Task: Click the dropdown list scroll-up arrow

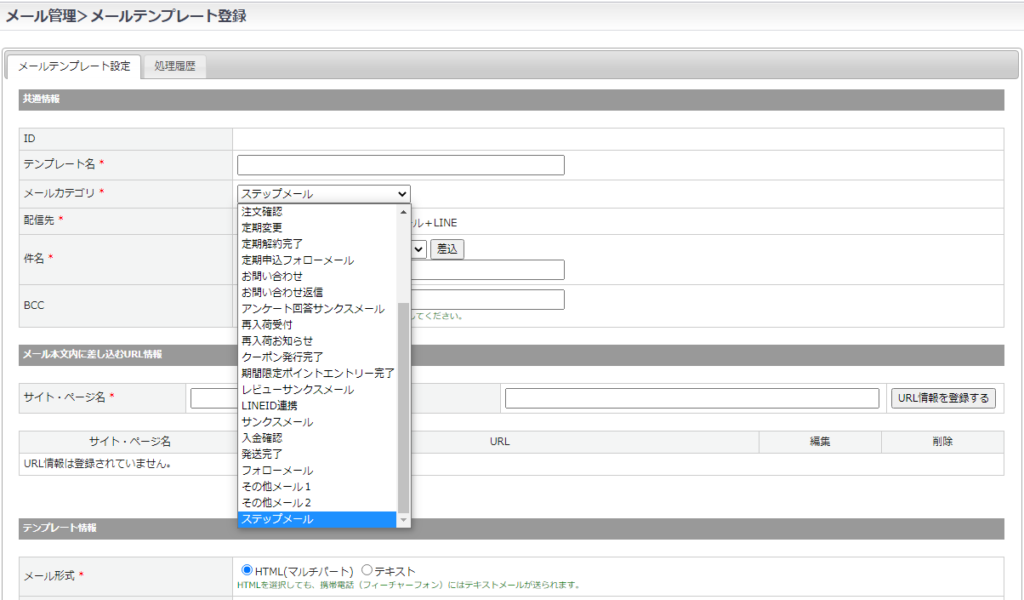Action: [404, 212]
